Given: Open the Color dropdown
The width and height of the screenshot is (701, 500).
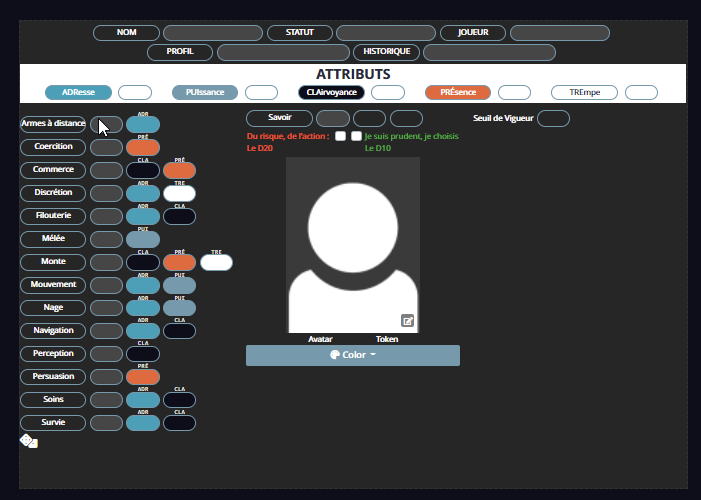Looking at the screenshot, I should tap(352, 355).
